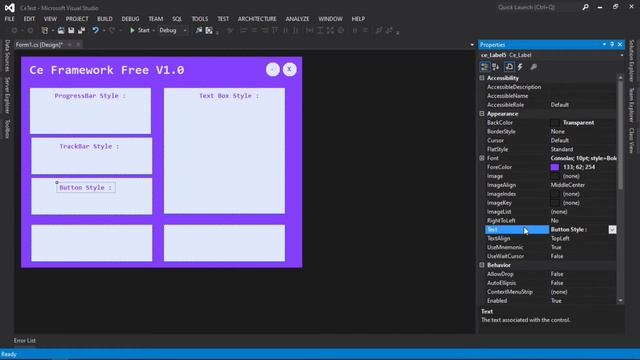Click the Find in Files toolbar icon

tap(199, 30)
